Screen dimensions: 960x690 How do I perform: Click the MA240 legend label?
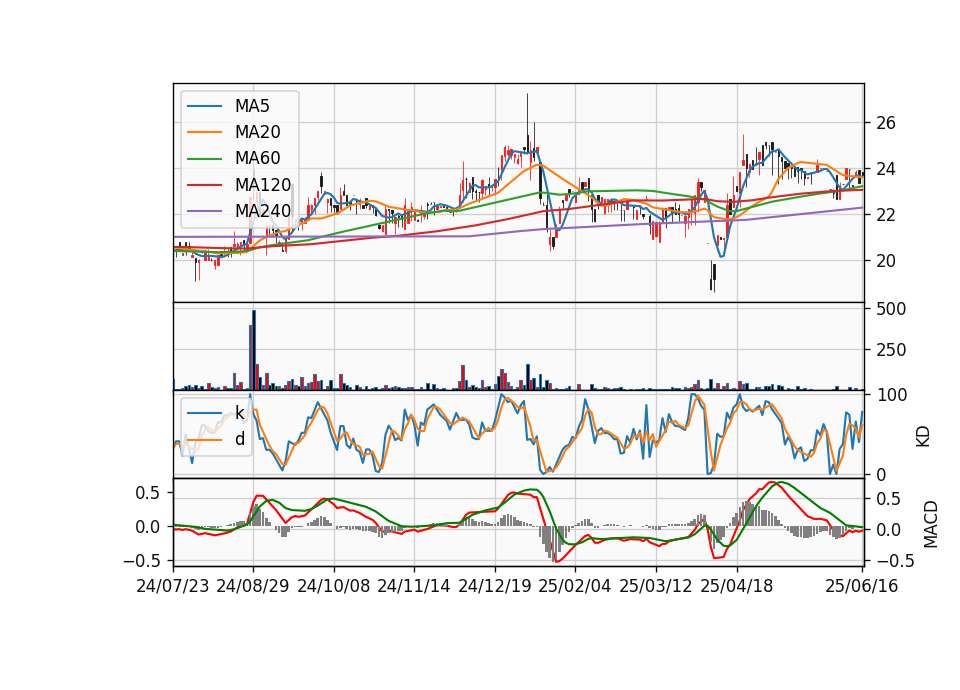pyautogui.click(x=263, y=211)
